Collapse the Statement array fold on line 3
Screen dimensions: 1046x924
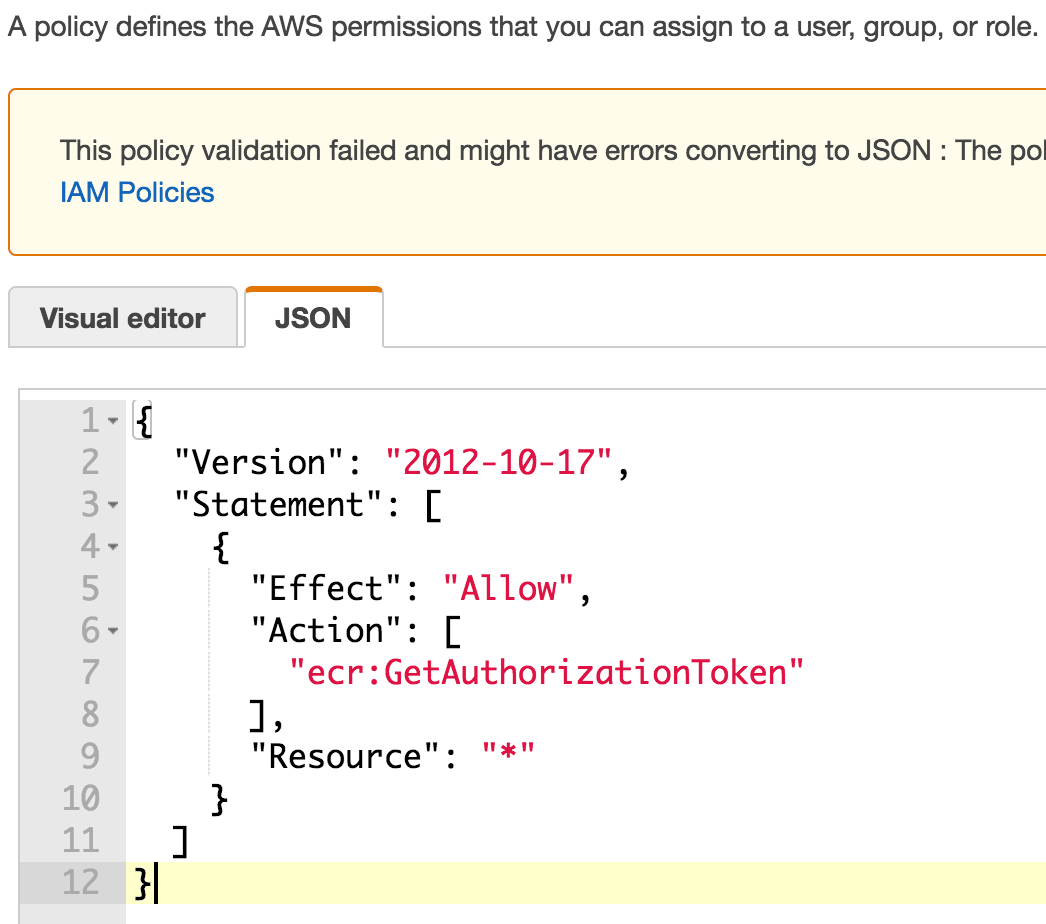pos(113,504)
